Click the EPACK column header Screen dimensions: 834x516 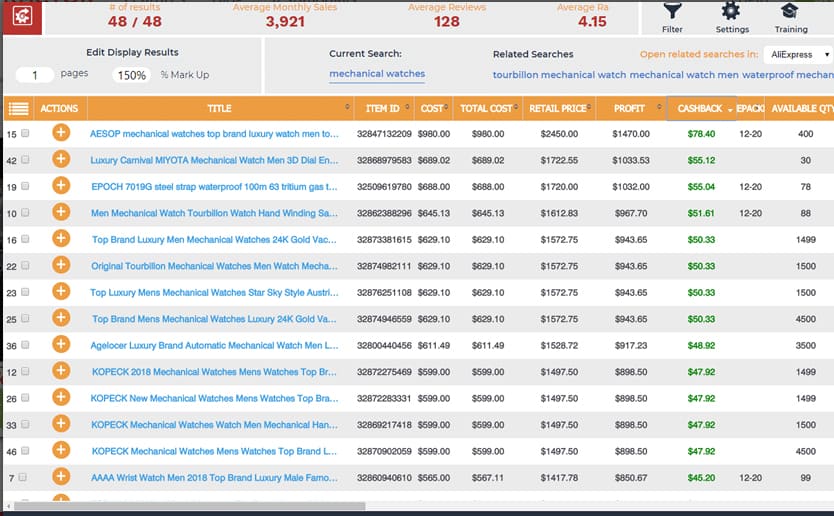(x=750, y=109)
